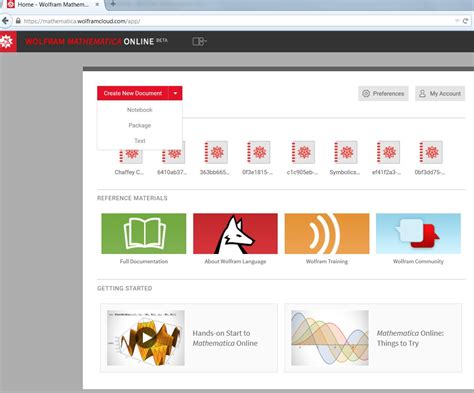The width and height of the screenshot is (474, 393).
Task: Click the Wolfram Community text link
Action: click(418, 261)
